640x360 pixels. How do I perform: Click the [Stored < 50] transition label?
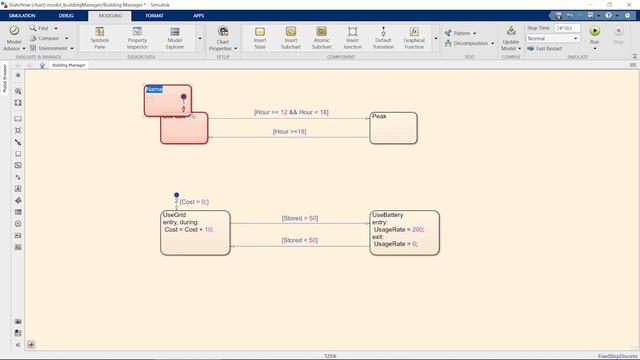(x=300, y=240)
